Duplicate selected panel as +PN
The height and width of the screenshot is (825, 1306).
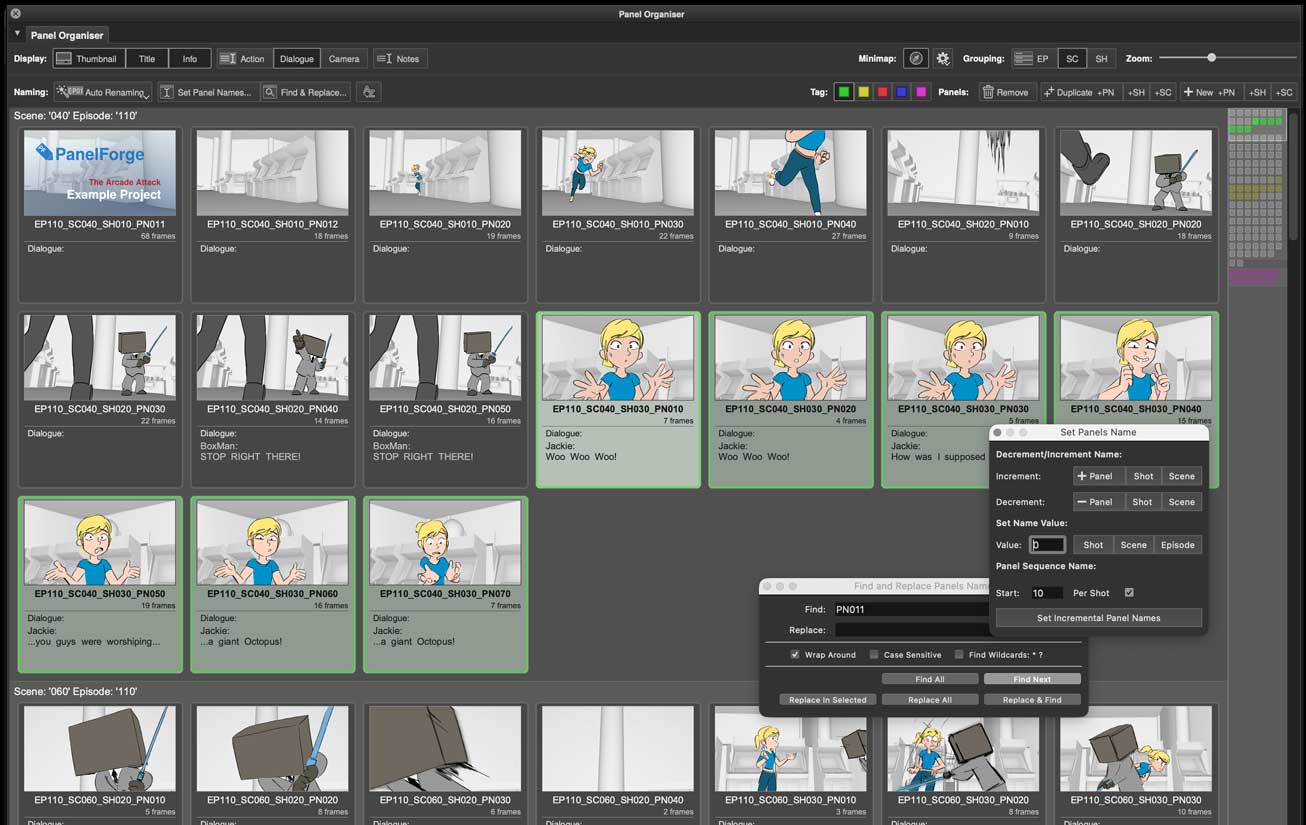(x=1080, y=92)
